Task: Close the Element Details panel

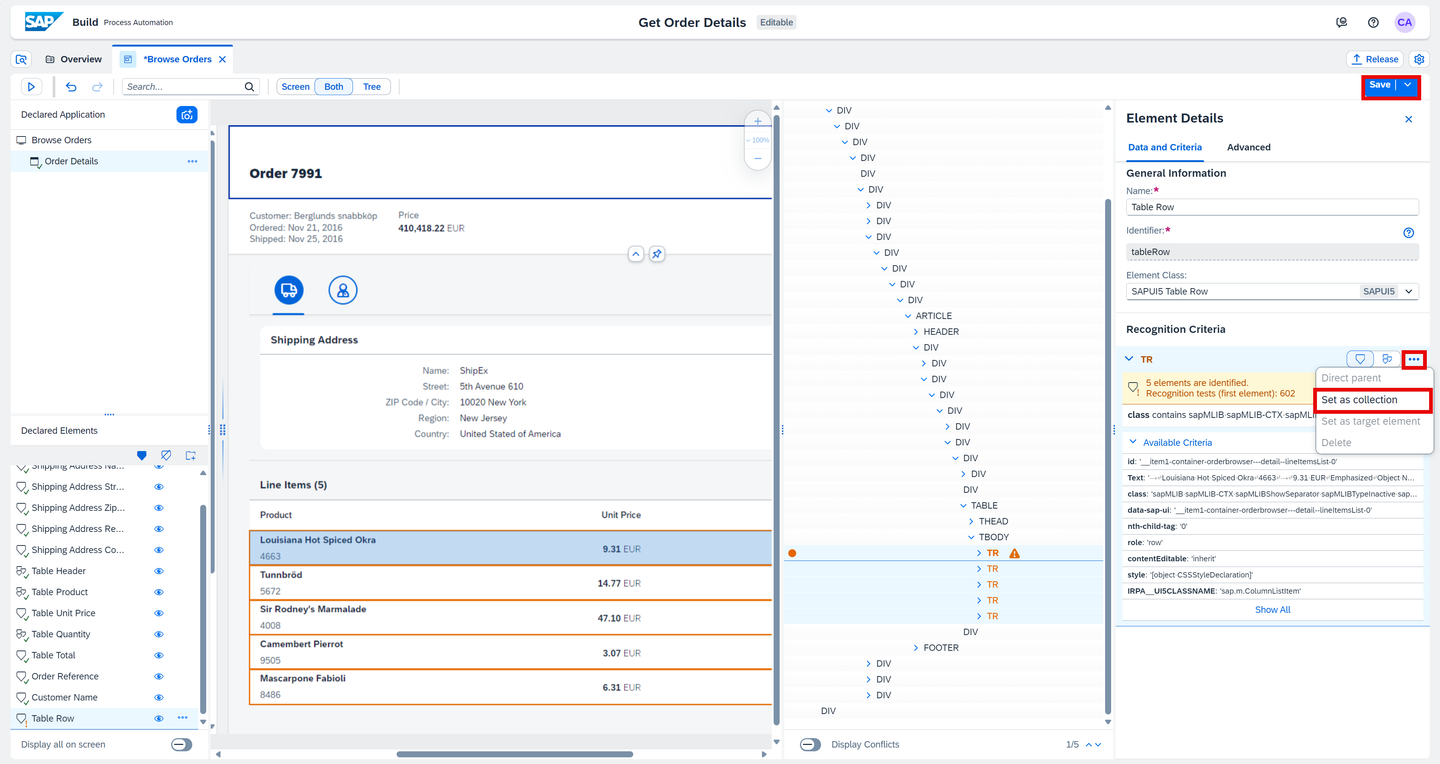Action: point(1409,119)
